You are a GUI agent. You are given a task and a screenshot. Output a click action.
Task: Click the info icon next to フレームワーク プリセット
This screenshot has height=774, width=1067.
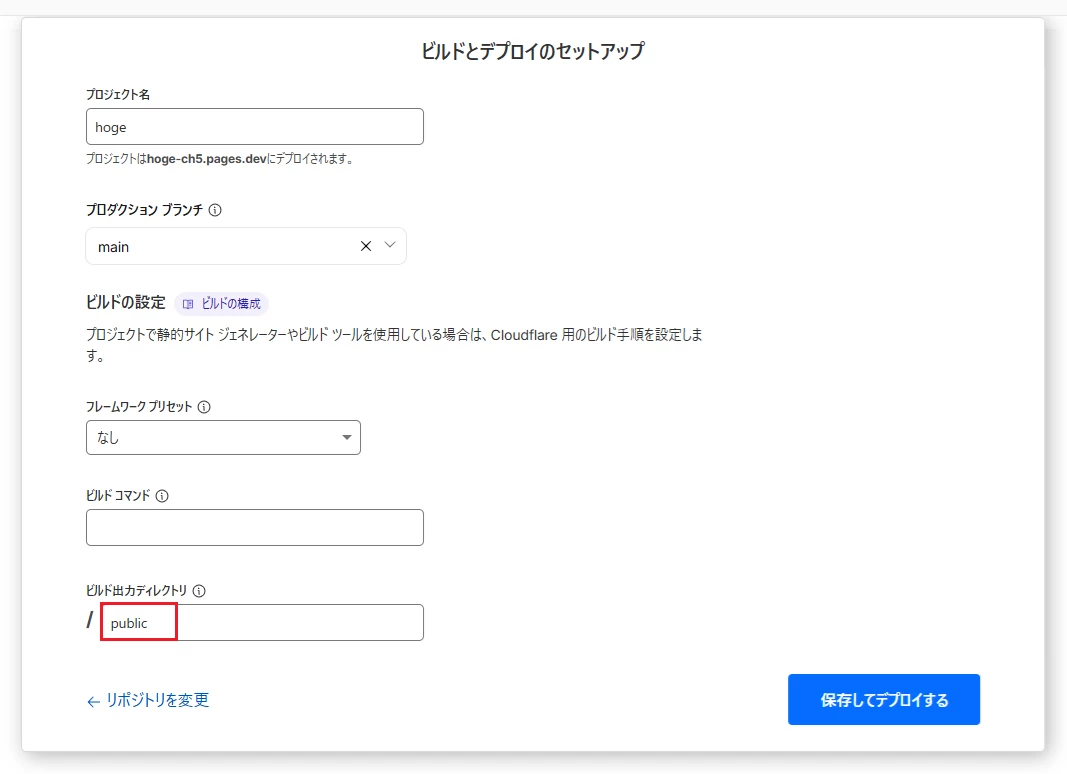(204, 407)
